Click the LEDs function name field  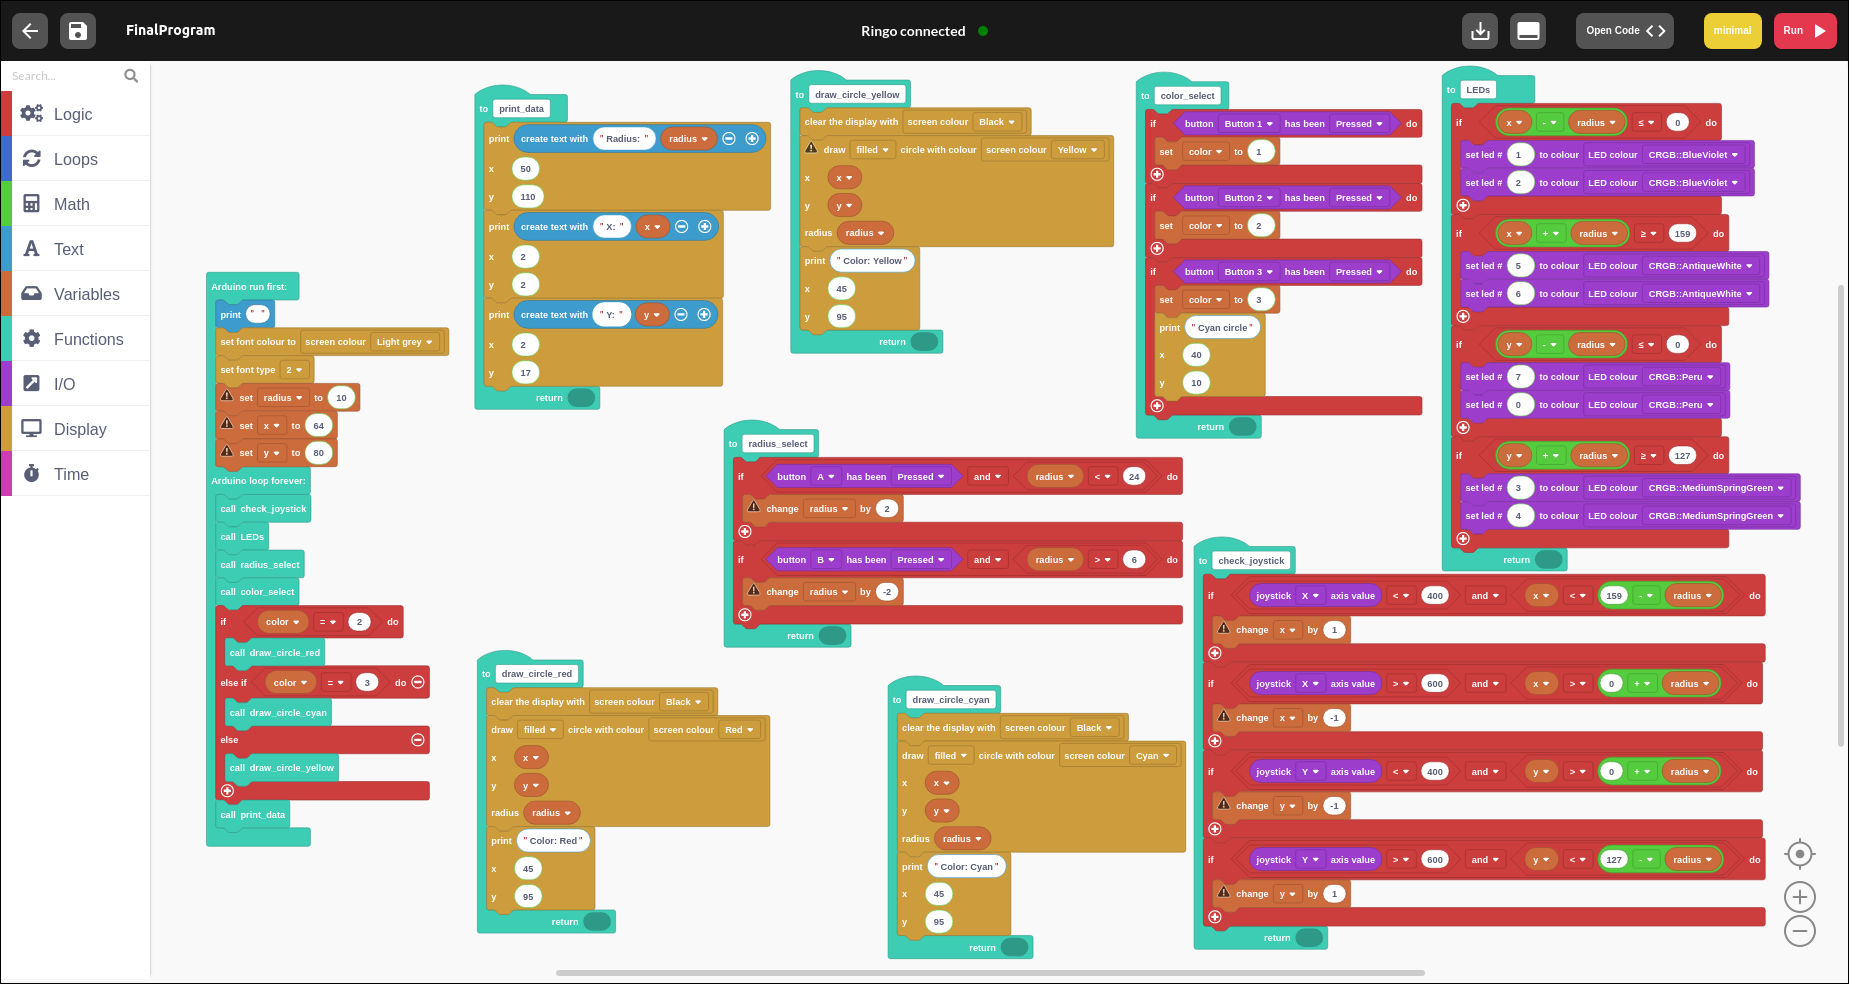(x=1478, y=90)
